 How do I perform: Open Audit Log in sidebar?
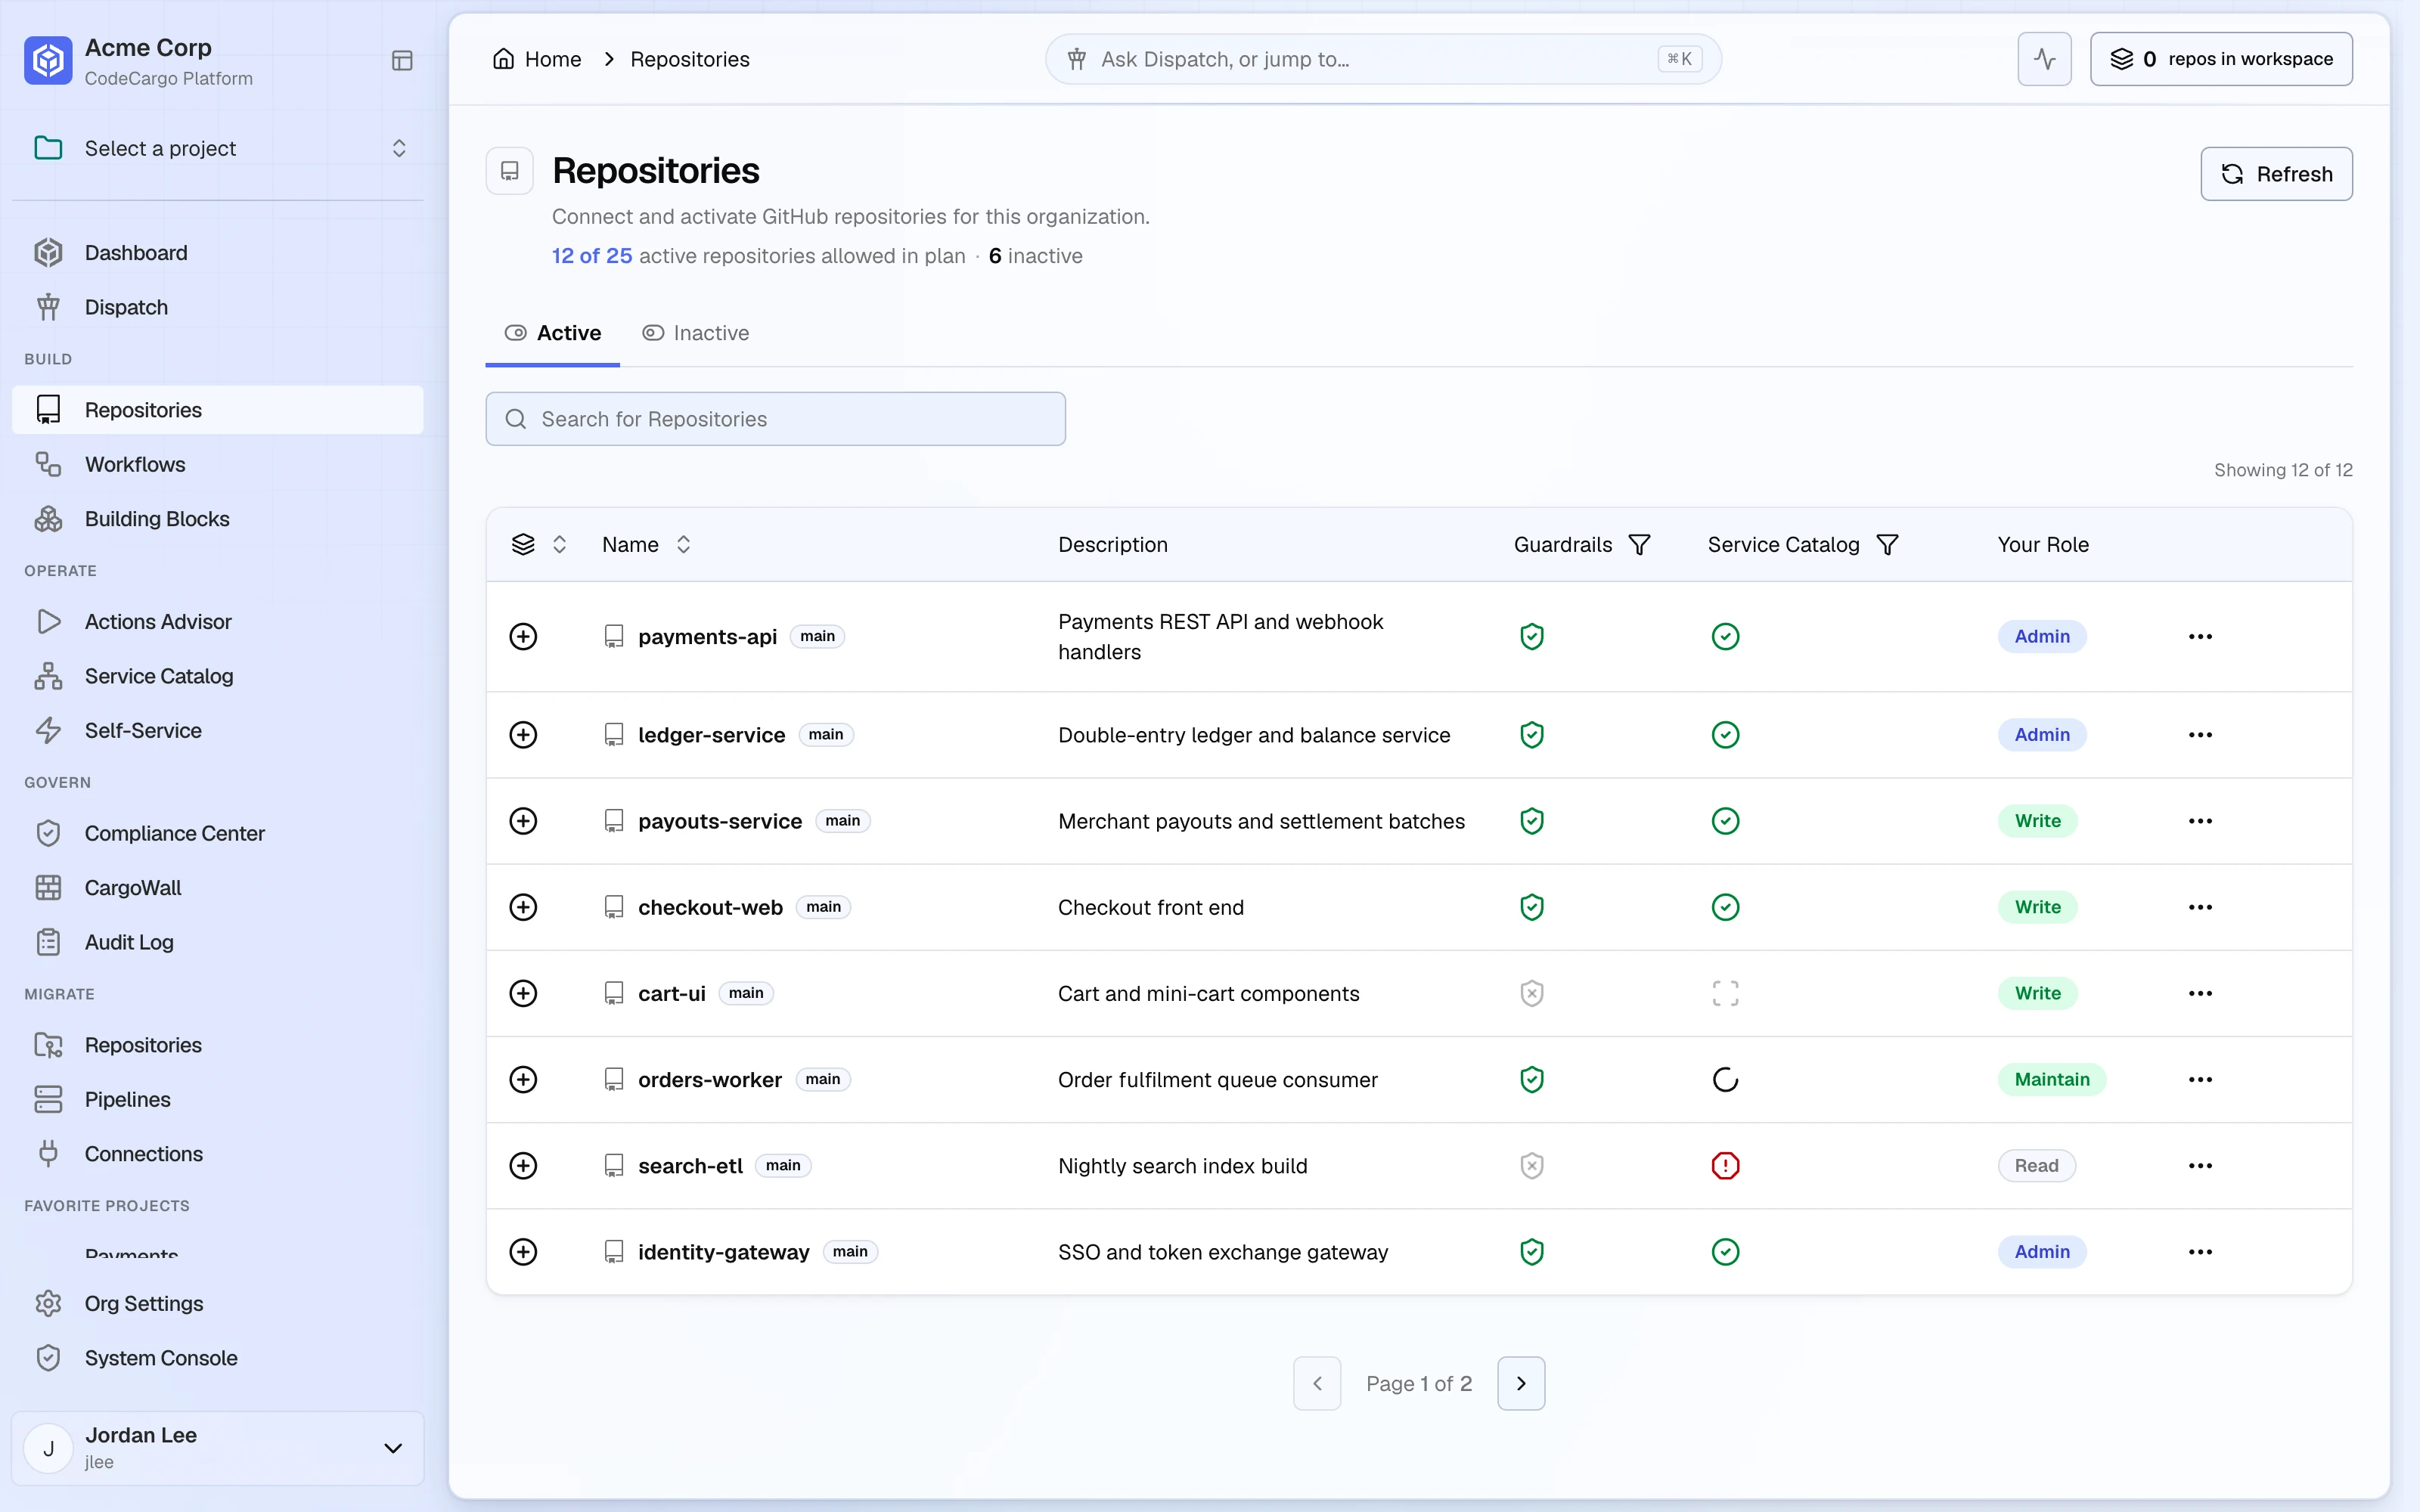[218, 942]
